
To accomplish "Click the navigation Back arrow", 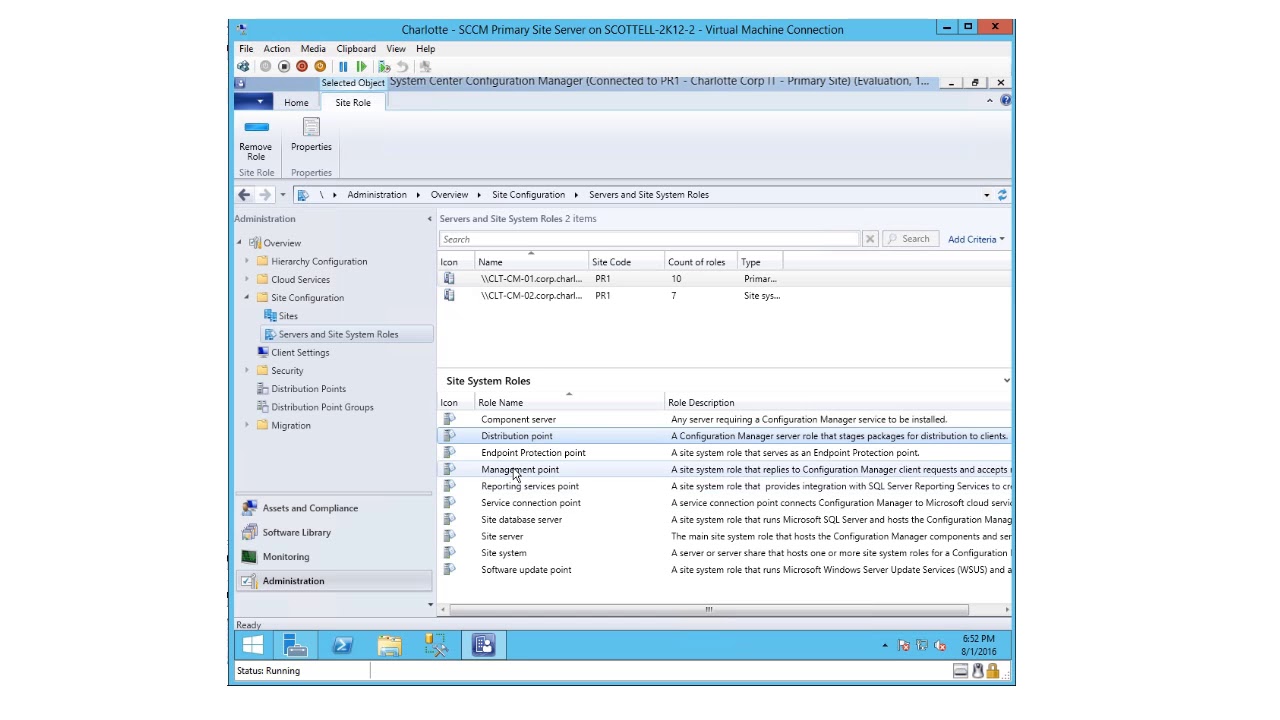I will (x=245, y=195).
